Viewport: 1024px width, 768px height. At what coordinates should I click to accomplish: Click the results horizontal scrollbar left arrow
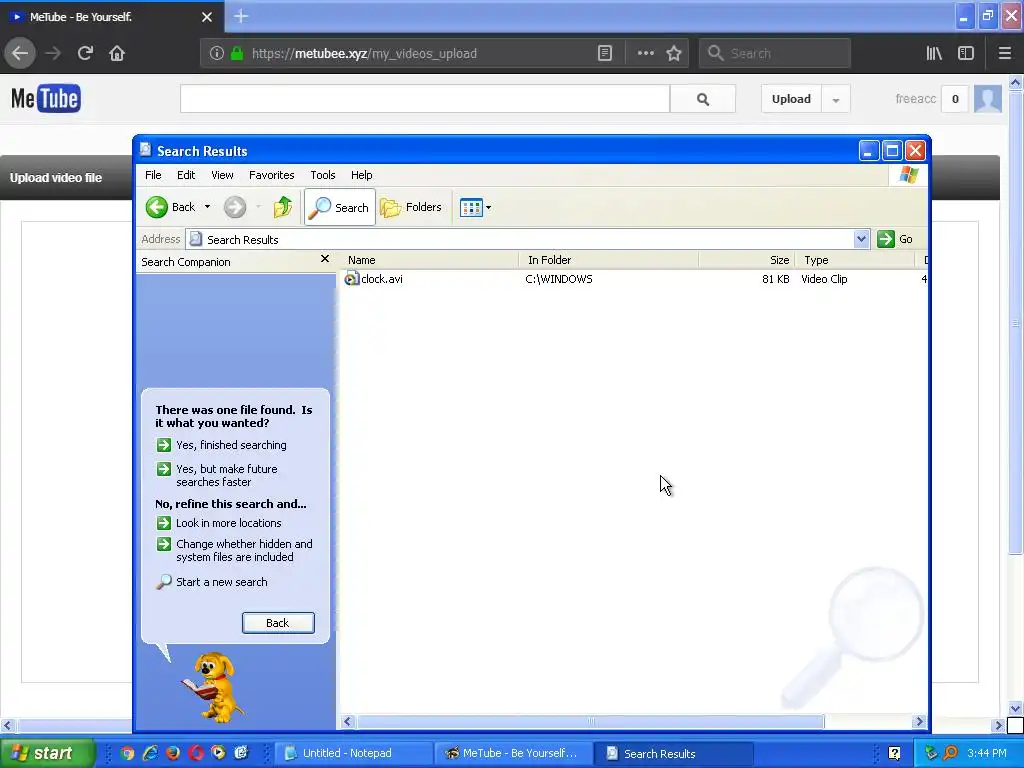[x=347, y=722]
